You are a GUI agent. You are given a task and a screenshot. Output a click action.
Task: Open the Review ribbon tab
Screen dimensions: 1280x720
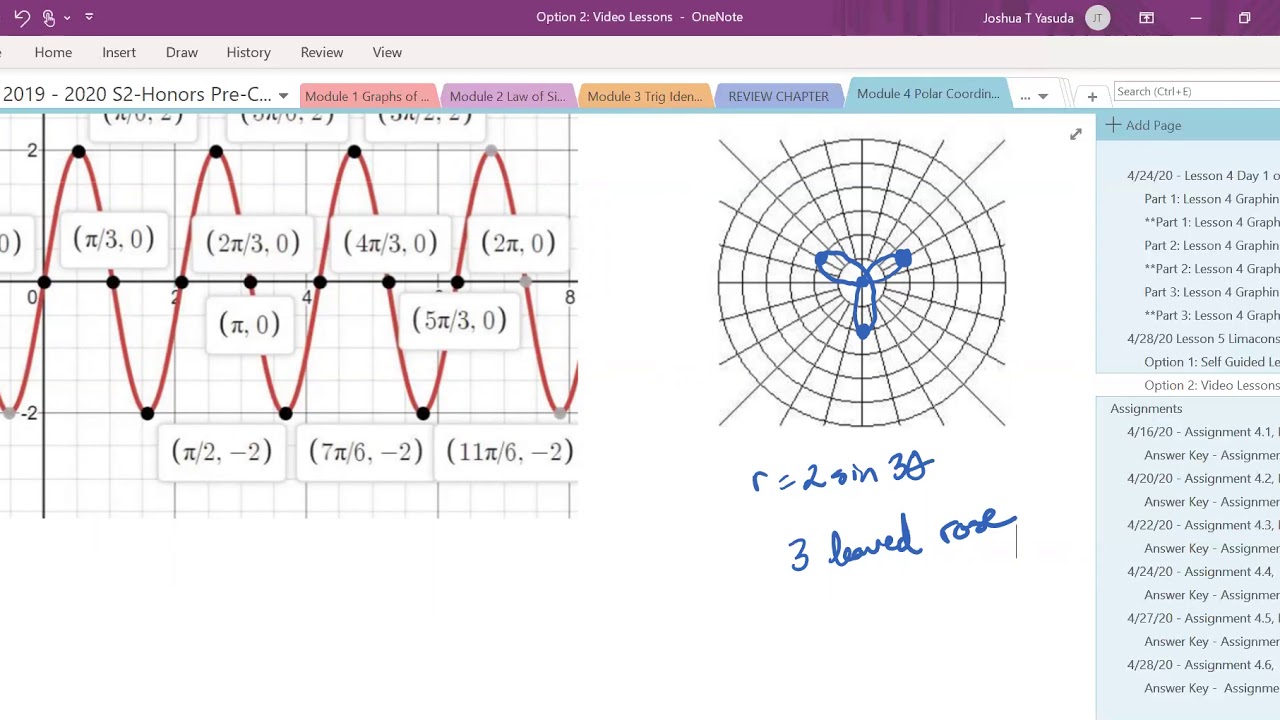point(322,52)
